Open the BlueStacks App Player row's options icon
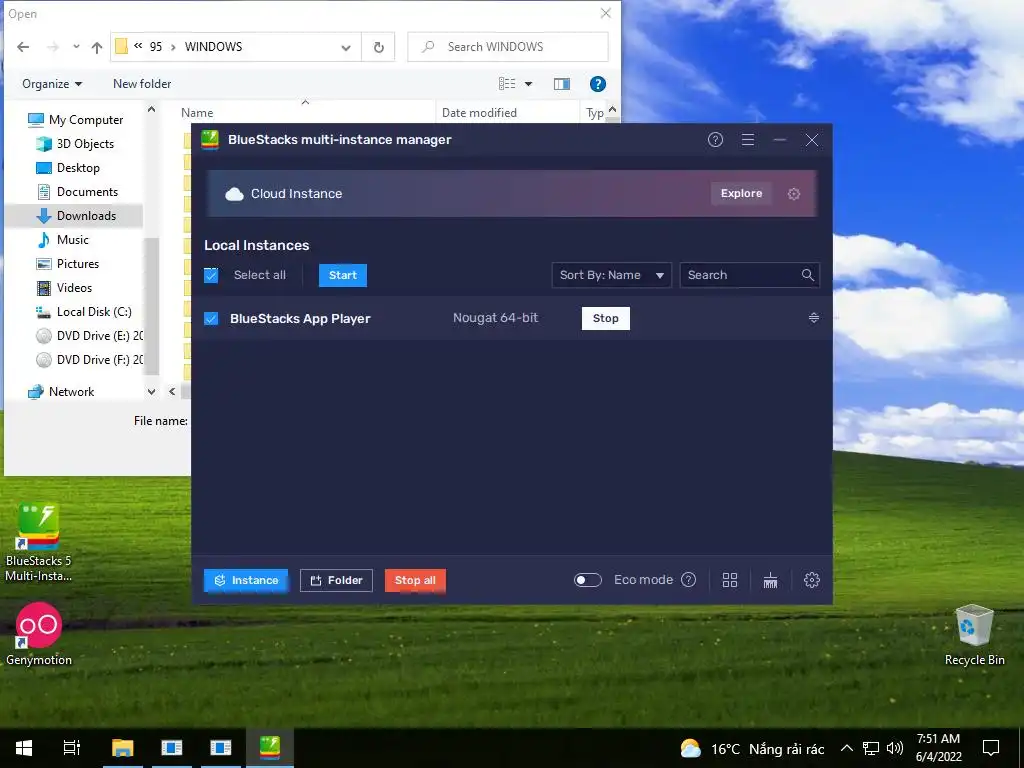The width and height of the screenshot is (1024, 768). click(814, 318)
